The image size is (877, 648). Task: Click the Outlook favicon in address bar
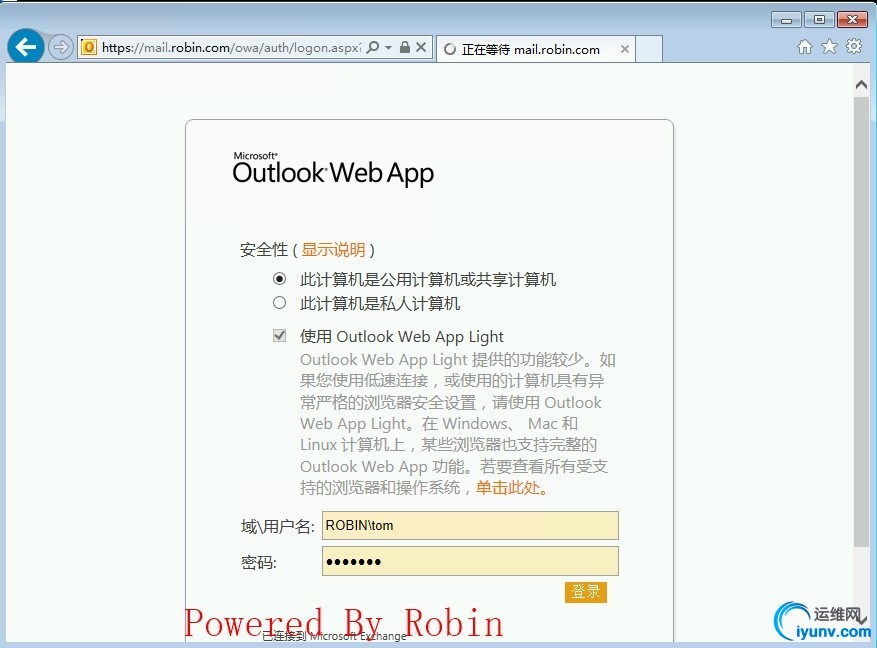point(88,48)
